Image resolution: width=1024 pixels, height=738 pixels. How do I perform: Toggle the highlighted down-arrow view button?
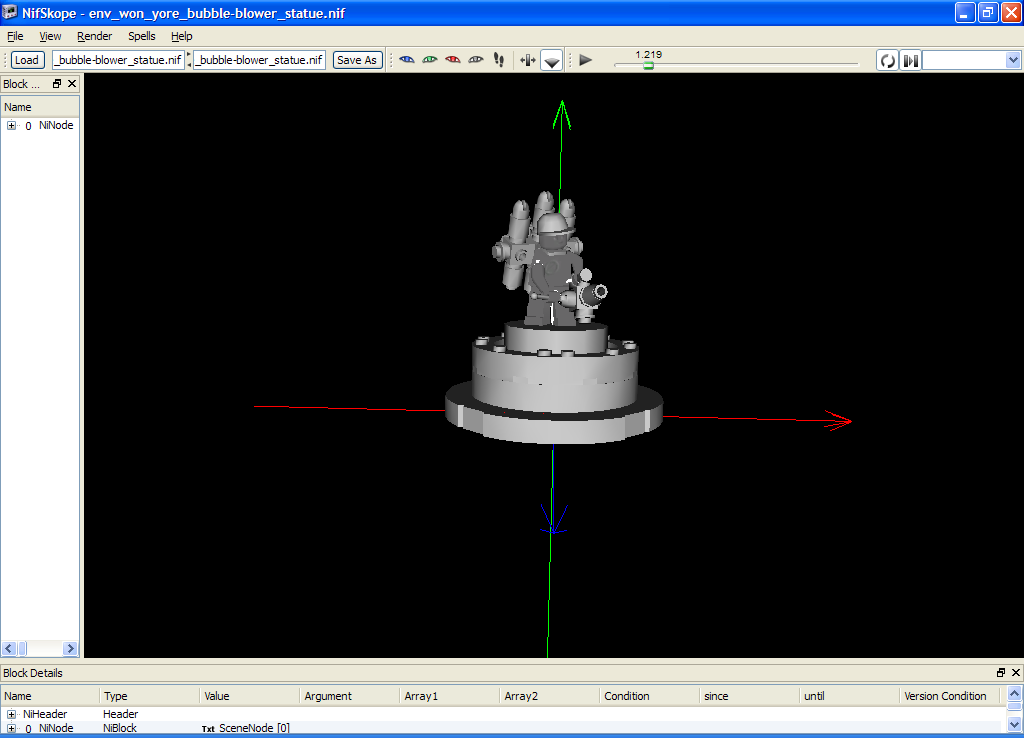(551, 60)
